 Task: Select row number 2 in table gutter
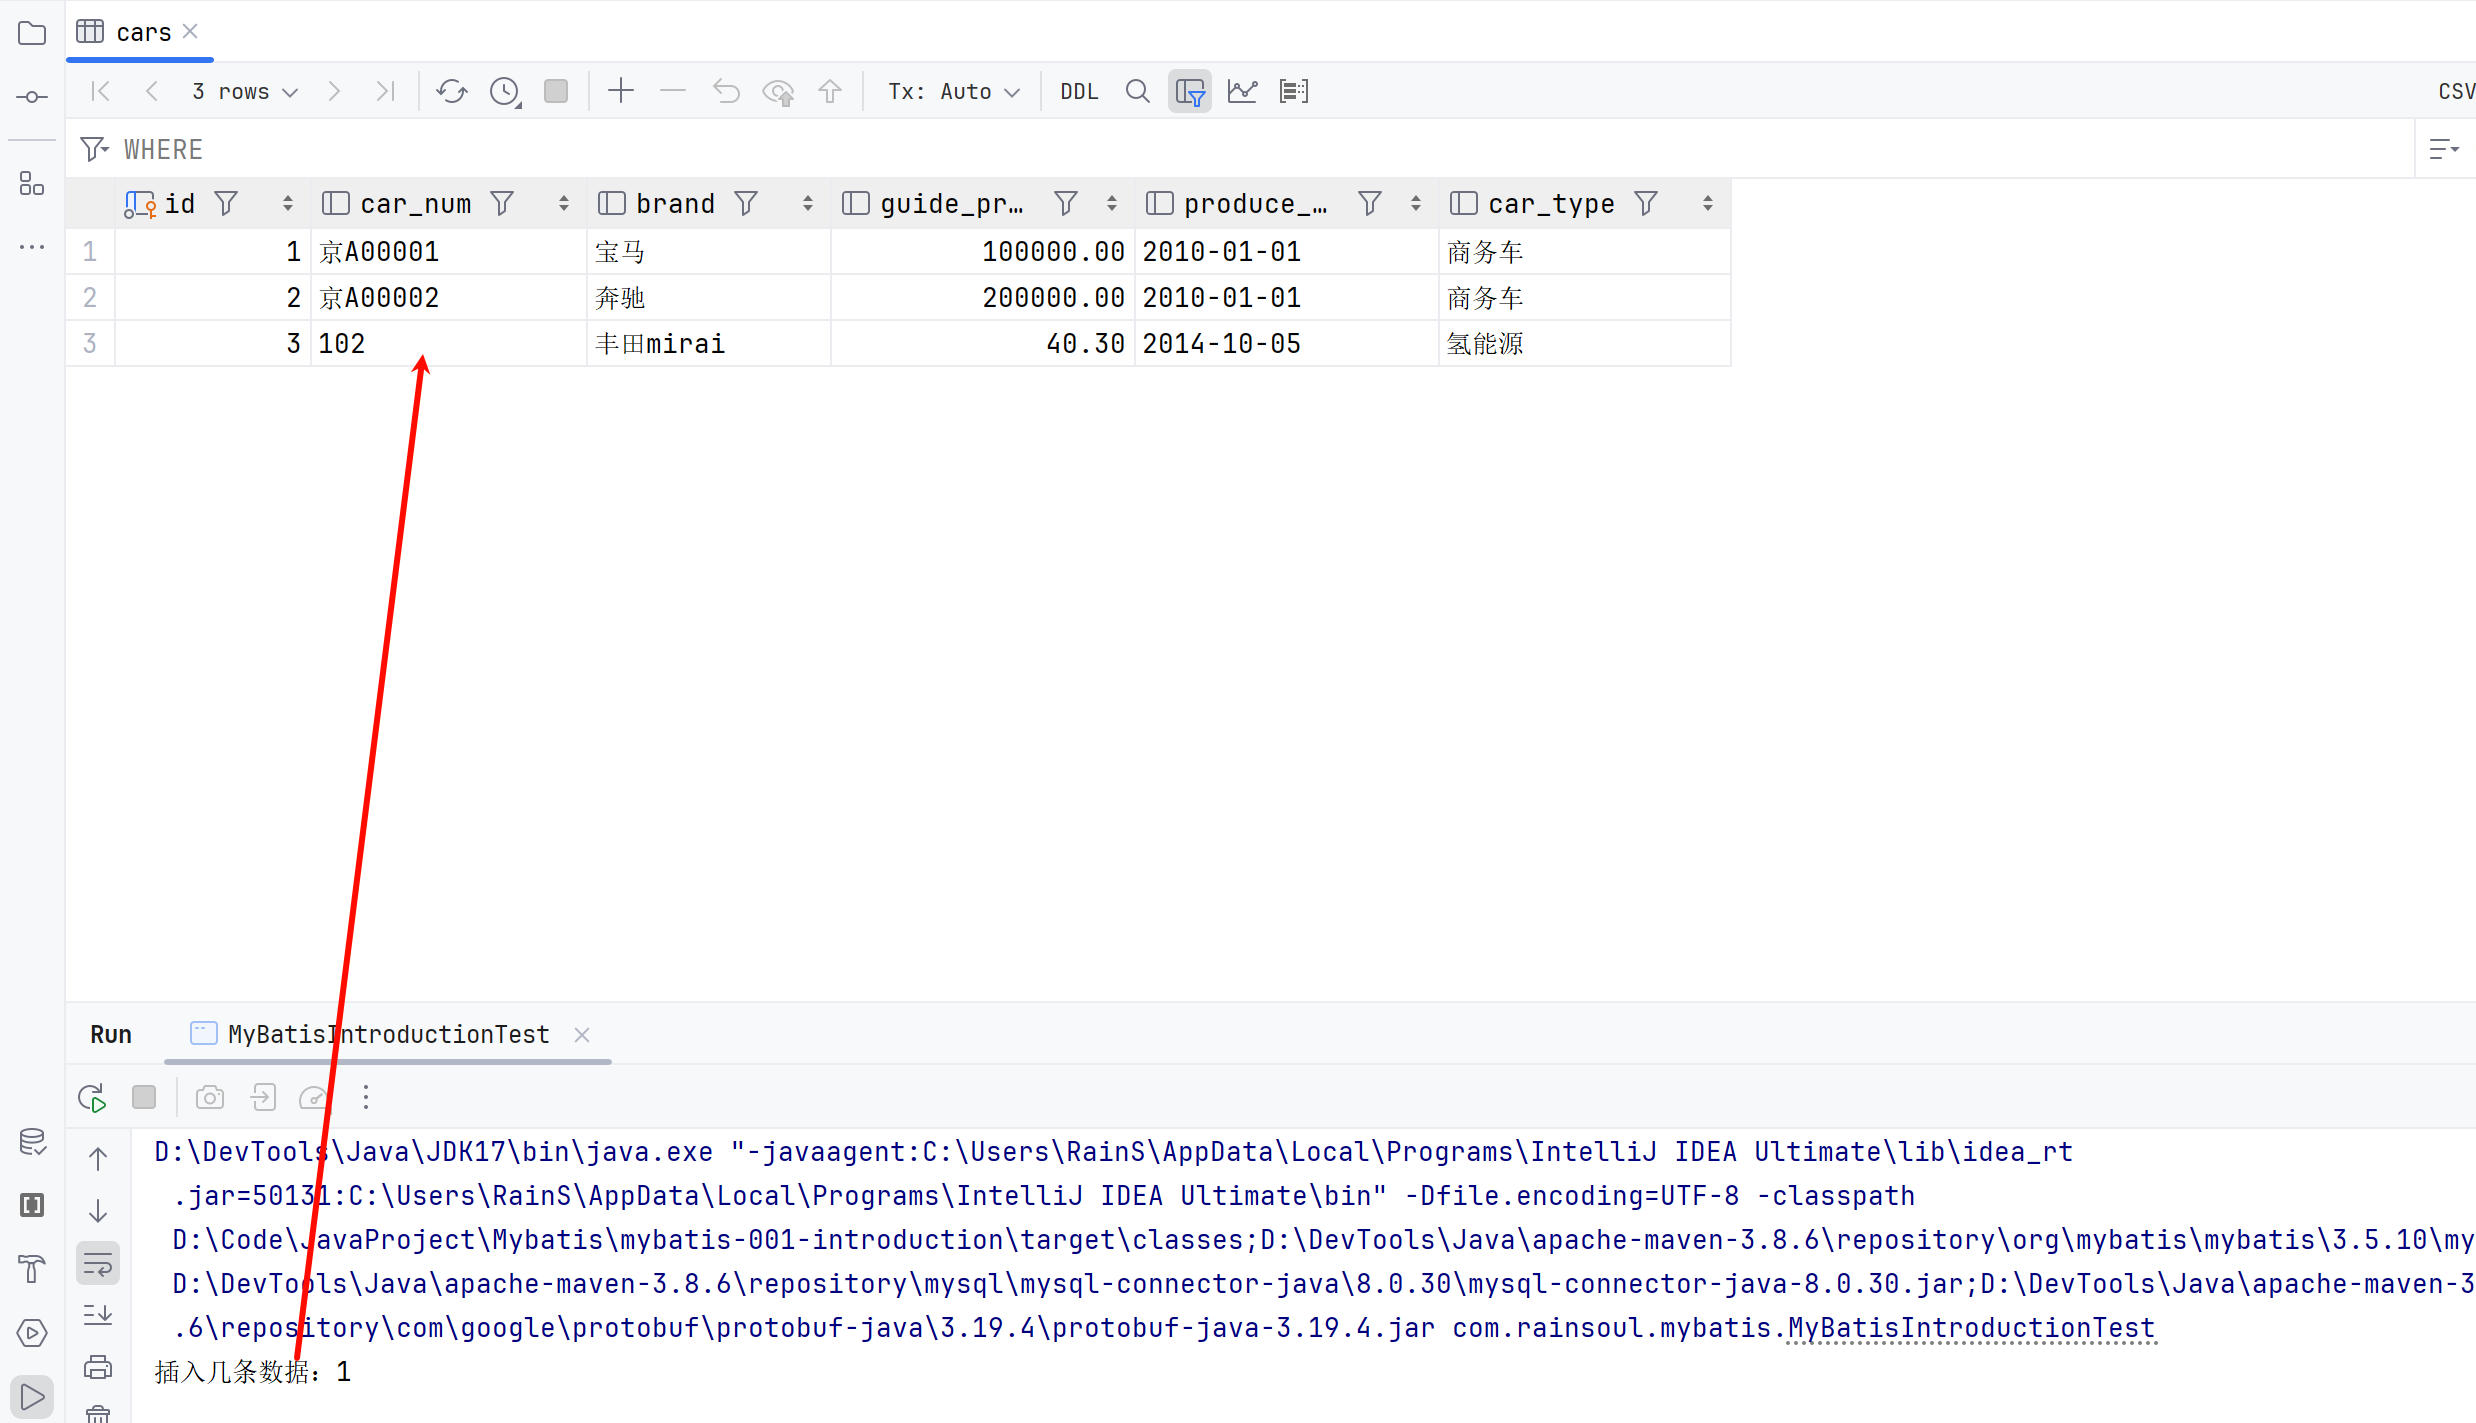(90, 298)
